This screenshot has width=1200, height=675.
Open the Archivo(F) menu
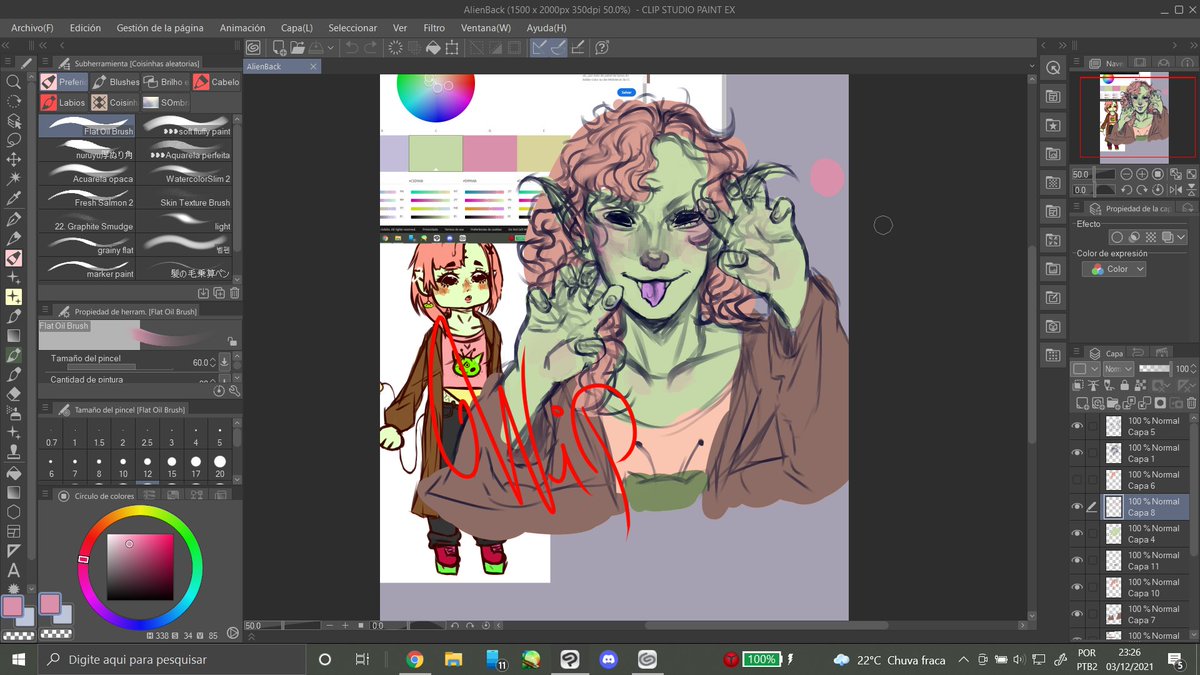tap(32, 28)
